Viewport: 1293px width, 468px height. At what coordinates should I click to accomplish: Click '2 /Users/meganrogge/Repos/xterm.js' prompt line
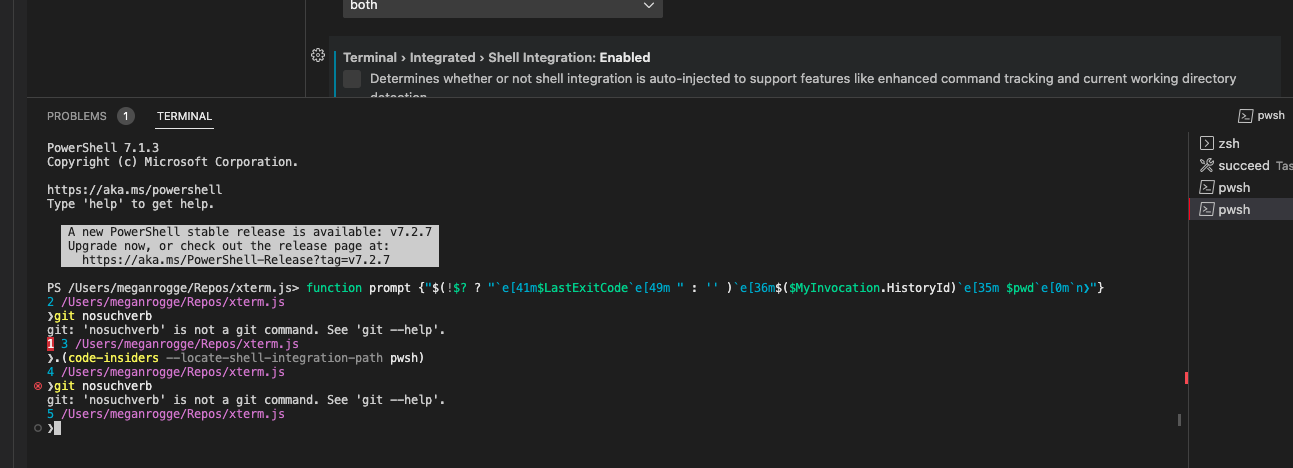166,301
